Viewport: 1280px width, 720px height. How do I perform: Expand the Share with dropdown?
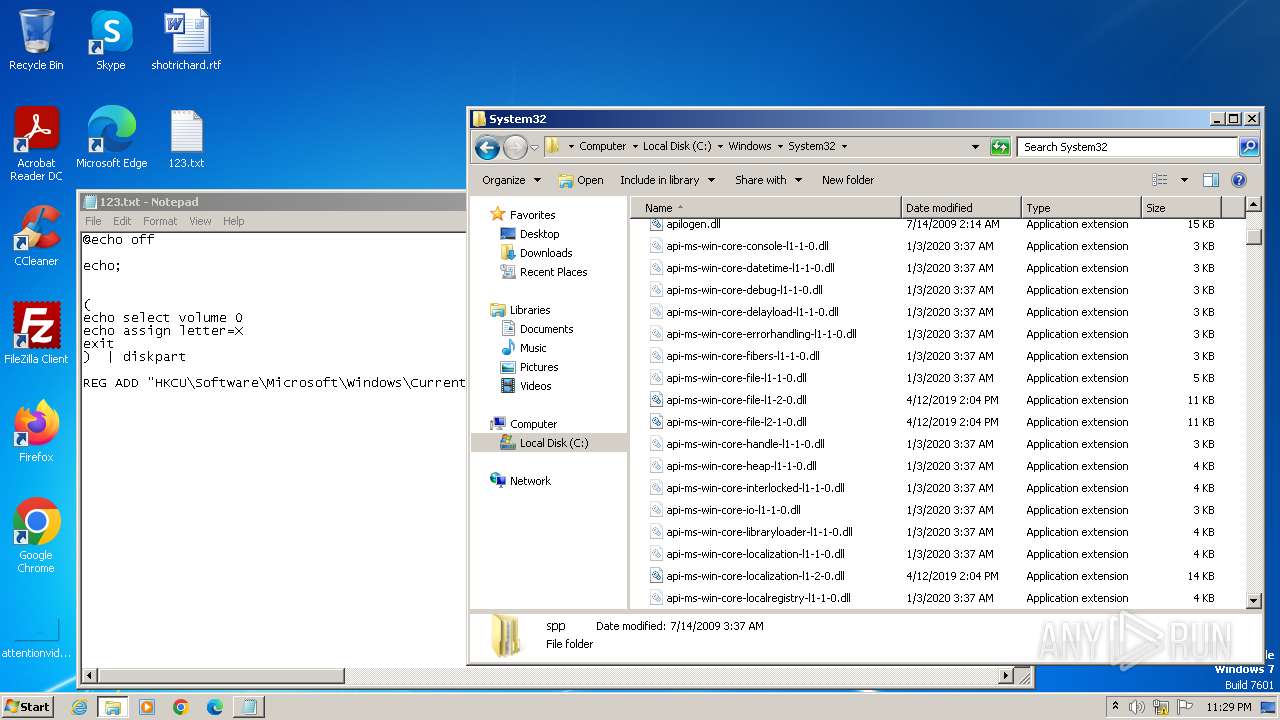click(x=768, y=180)
